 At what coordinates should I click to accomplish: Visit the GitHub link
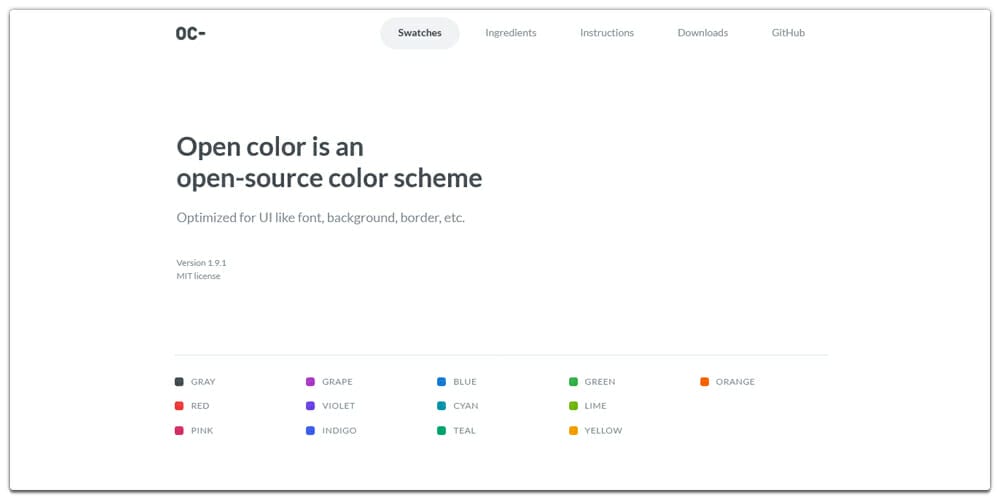click(x=788, y=33)
